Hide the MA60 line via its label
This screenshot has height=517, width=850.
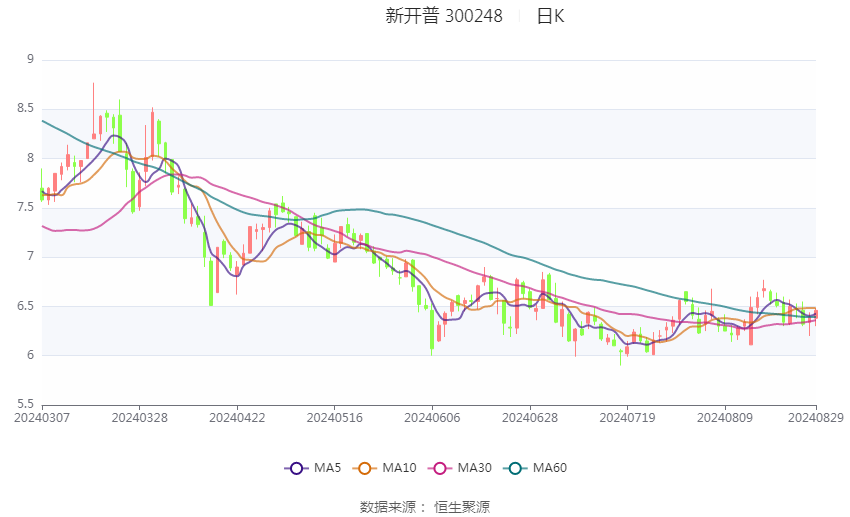click(550, 468)
